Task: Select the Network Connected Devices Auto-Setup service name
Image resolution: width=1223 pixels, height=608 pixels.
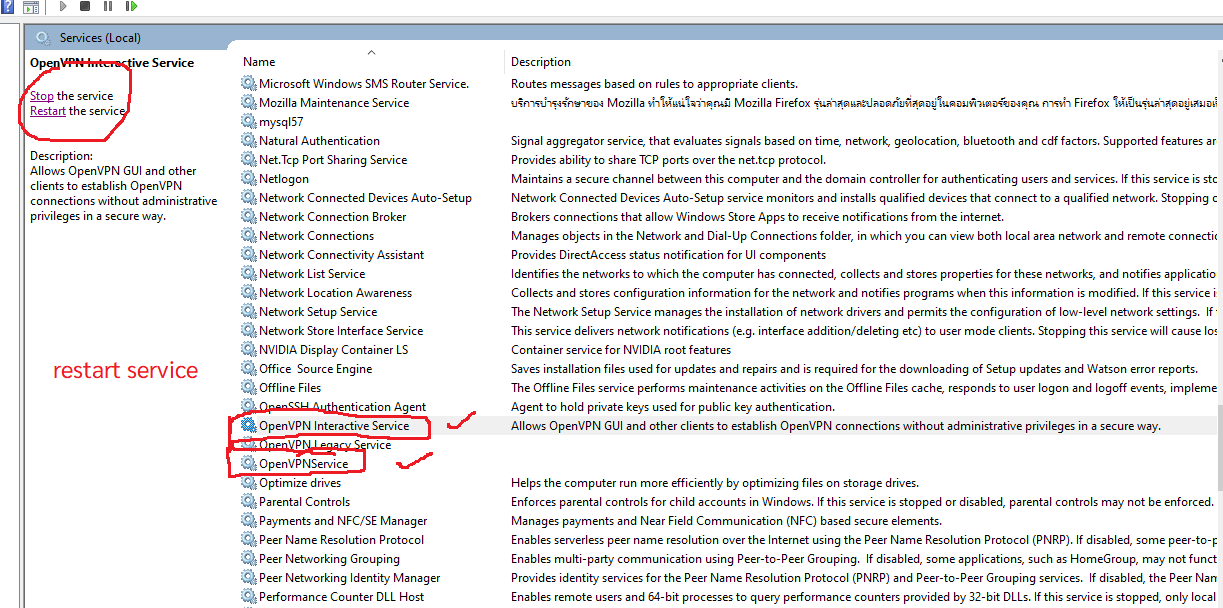Action: tap(365, 198)
